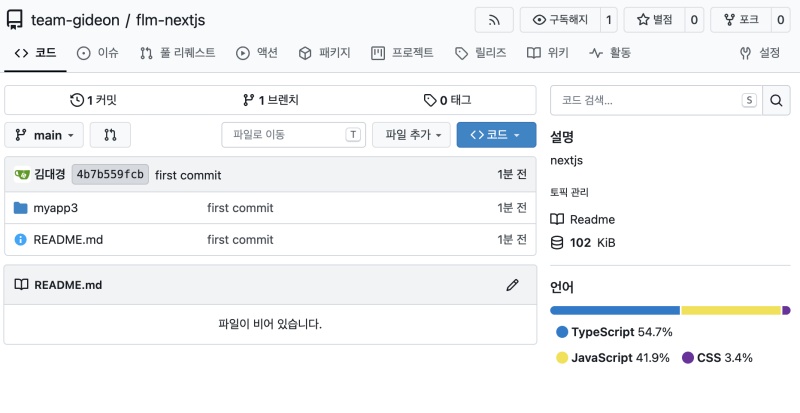Click the TypeScript blue segment in language bar
This screenshot has height=413, width=800.
pyautogui.click(x=615, y=310)
